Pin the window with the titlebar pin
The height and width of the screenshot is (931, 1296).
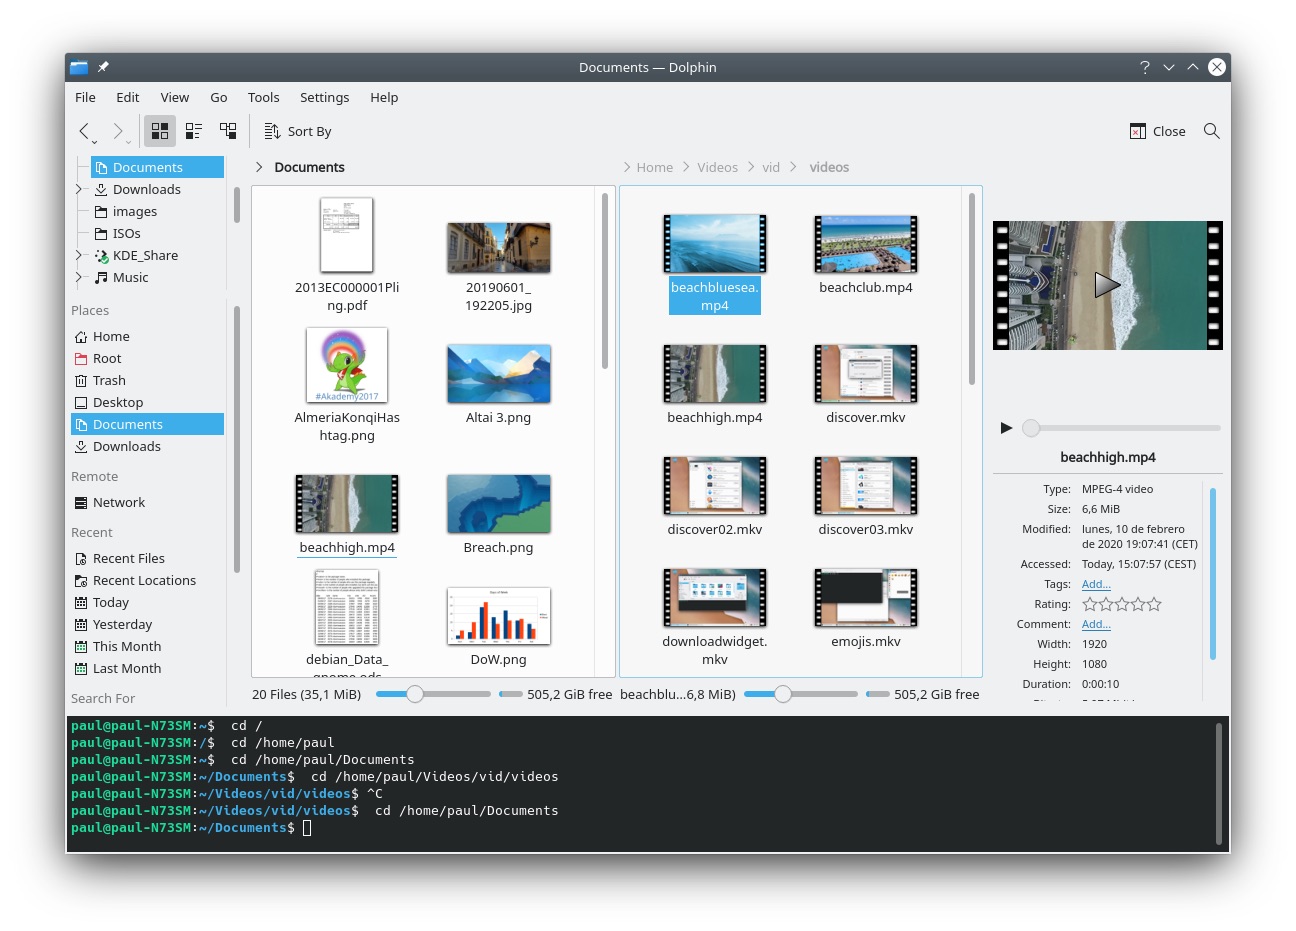103,67
